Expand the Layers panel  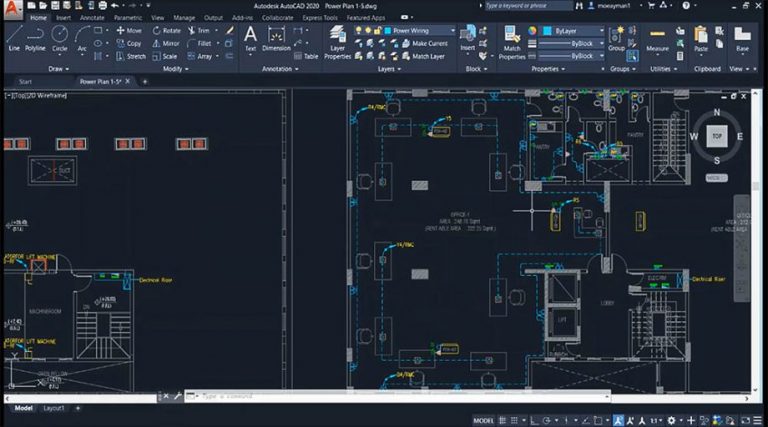[389, 69]
